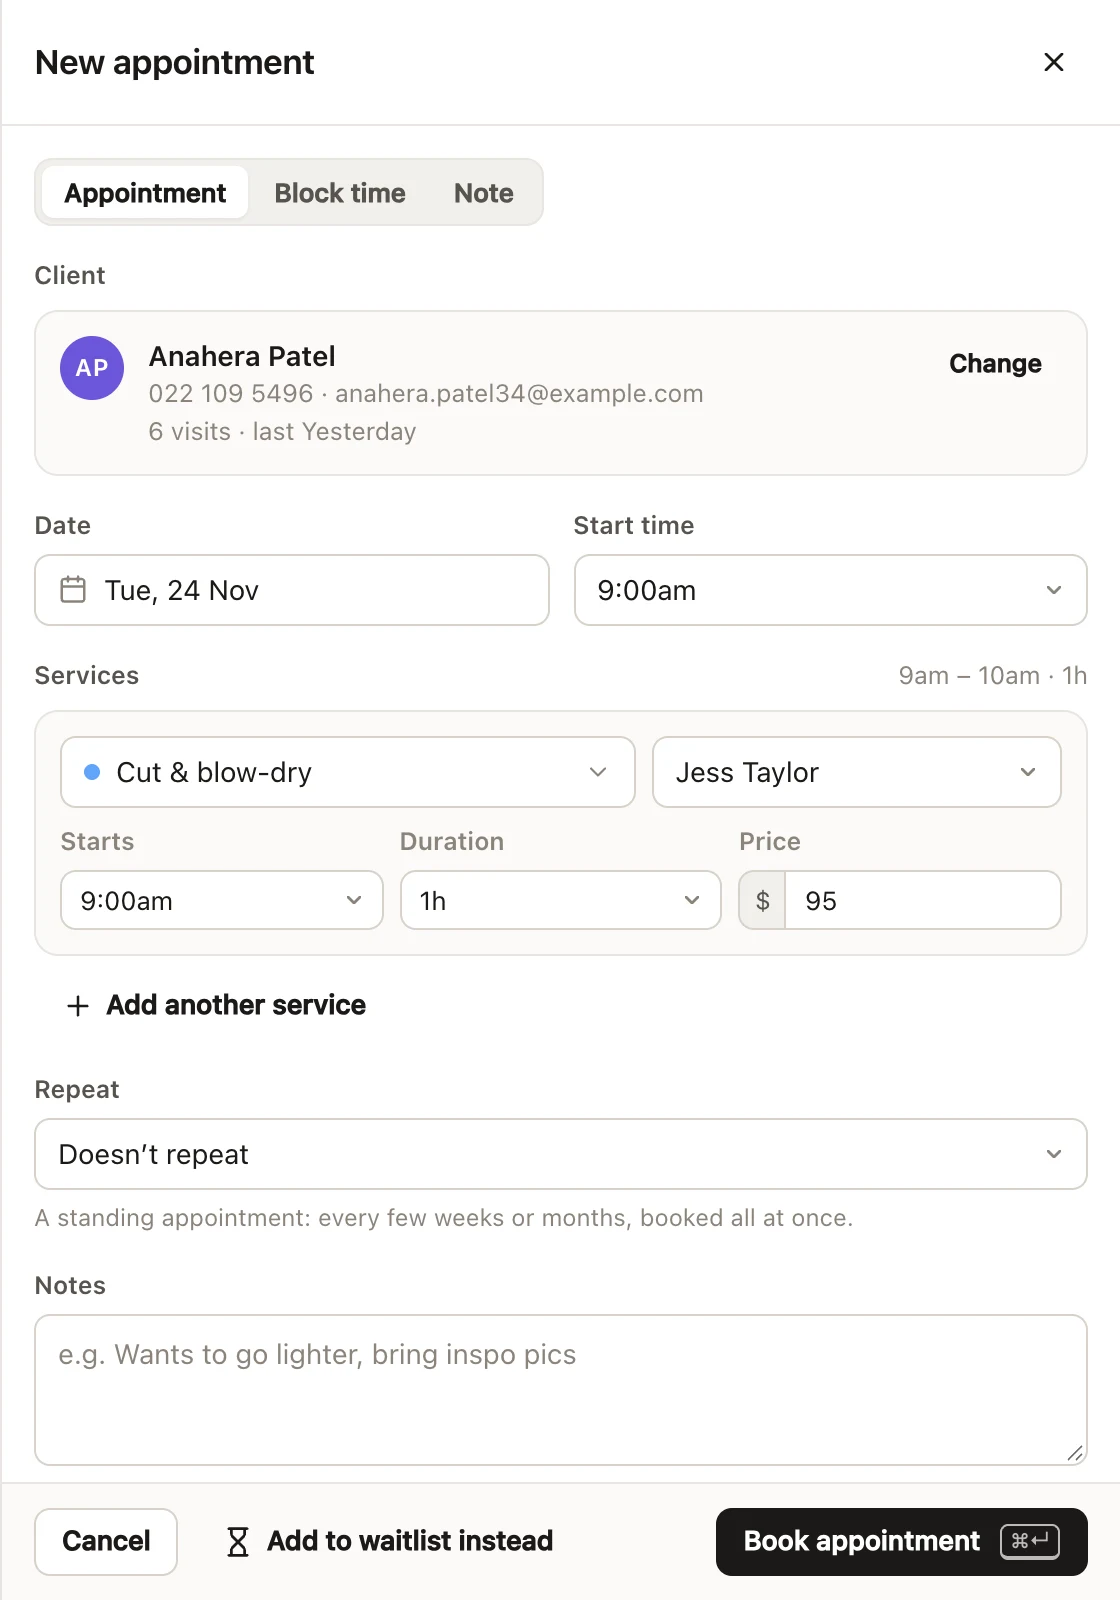Click the Cancel button
Screen dimensions: 1120x1600
pos(106,1541)
